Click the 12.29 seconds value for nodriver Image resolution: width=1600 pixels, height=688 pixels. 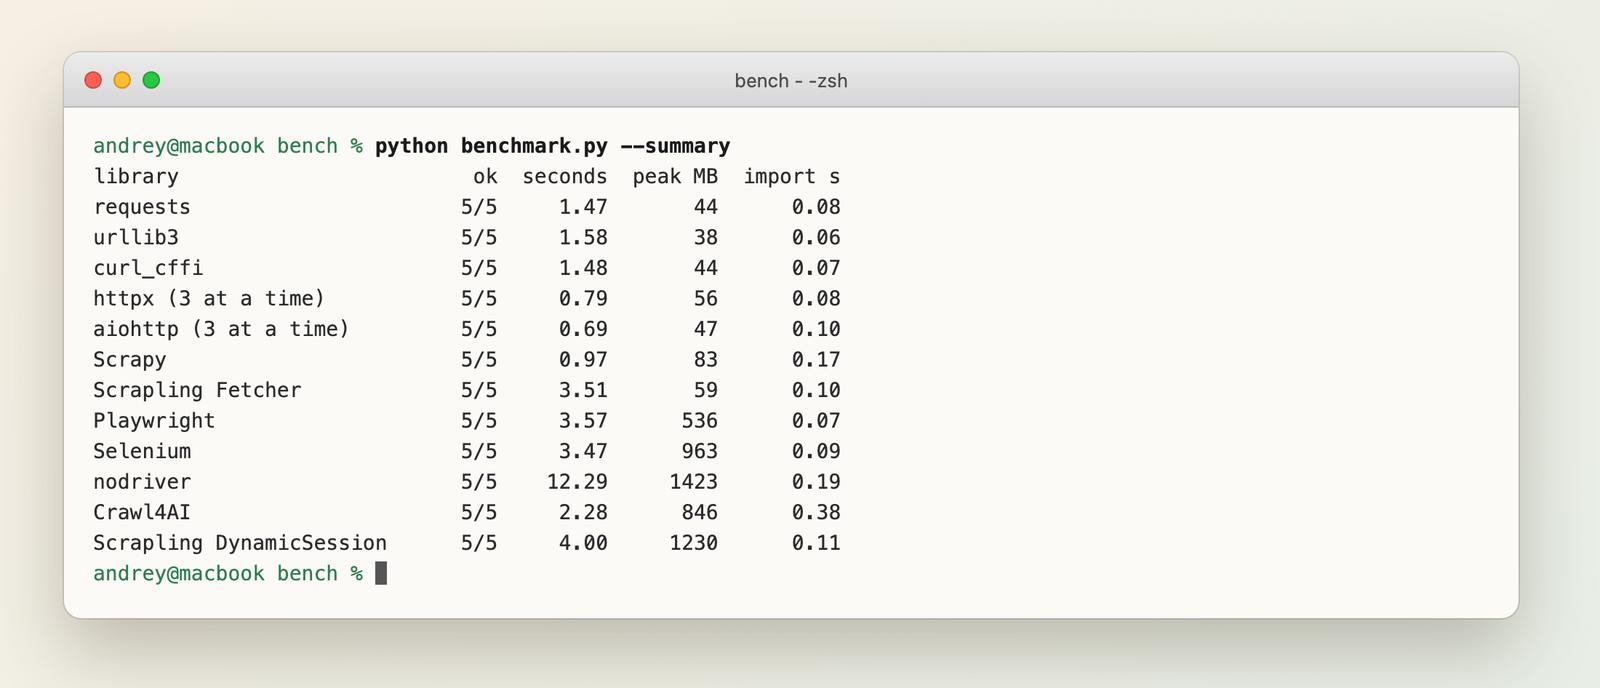click(x=577, y=482)
